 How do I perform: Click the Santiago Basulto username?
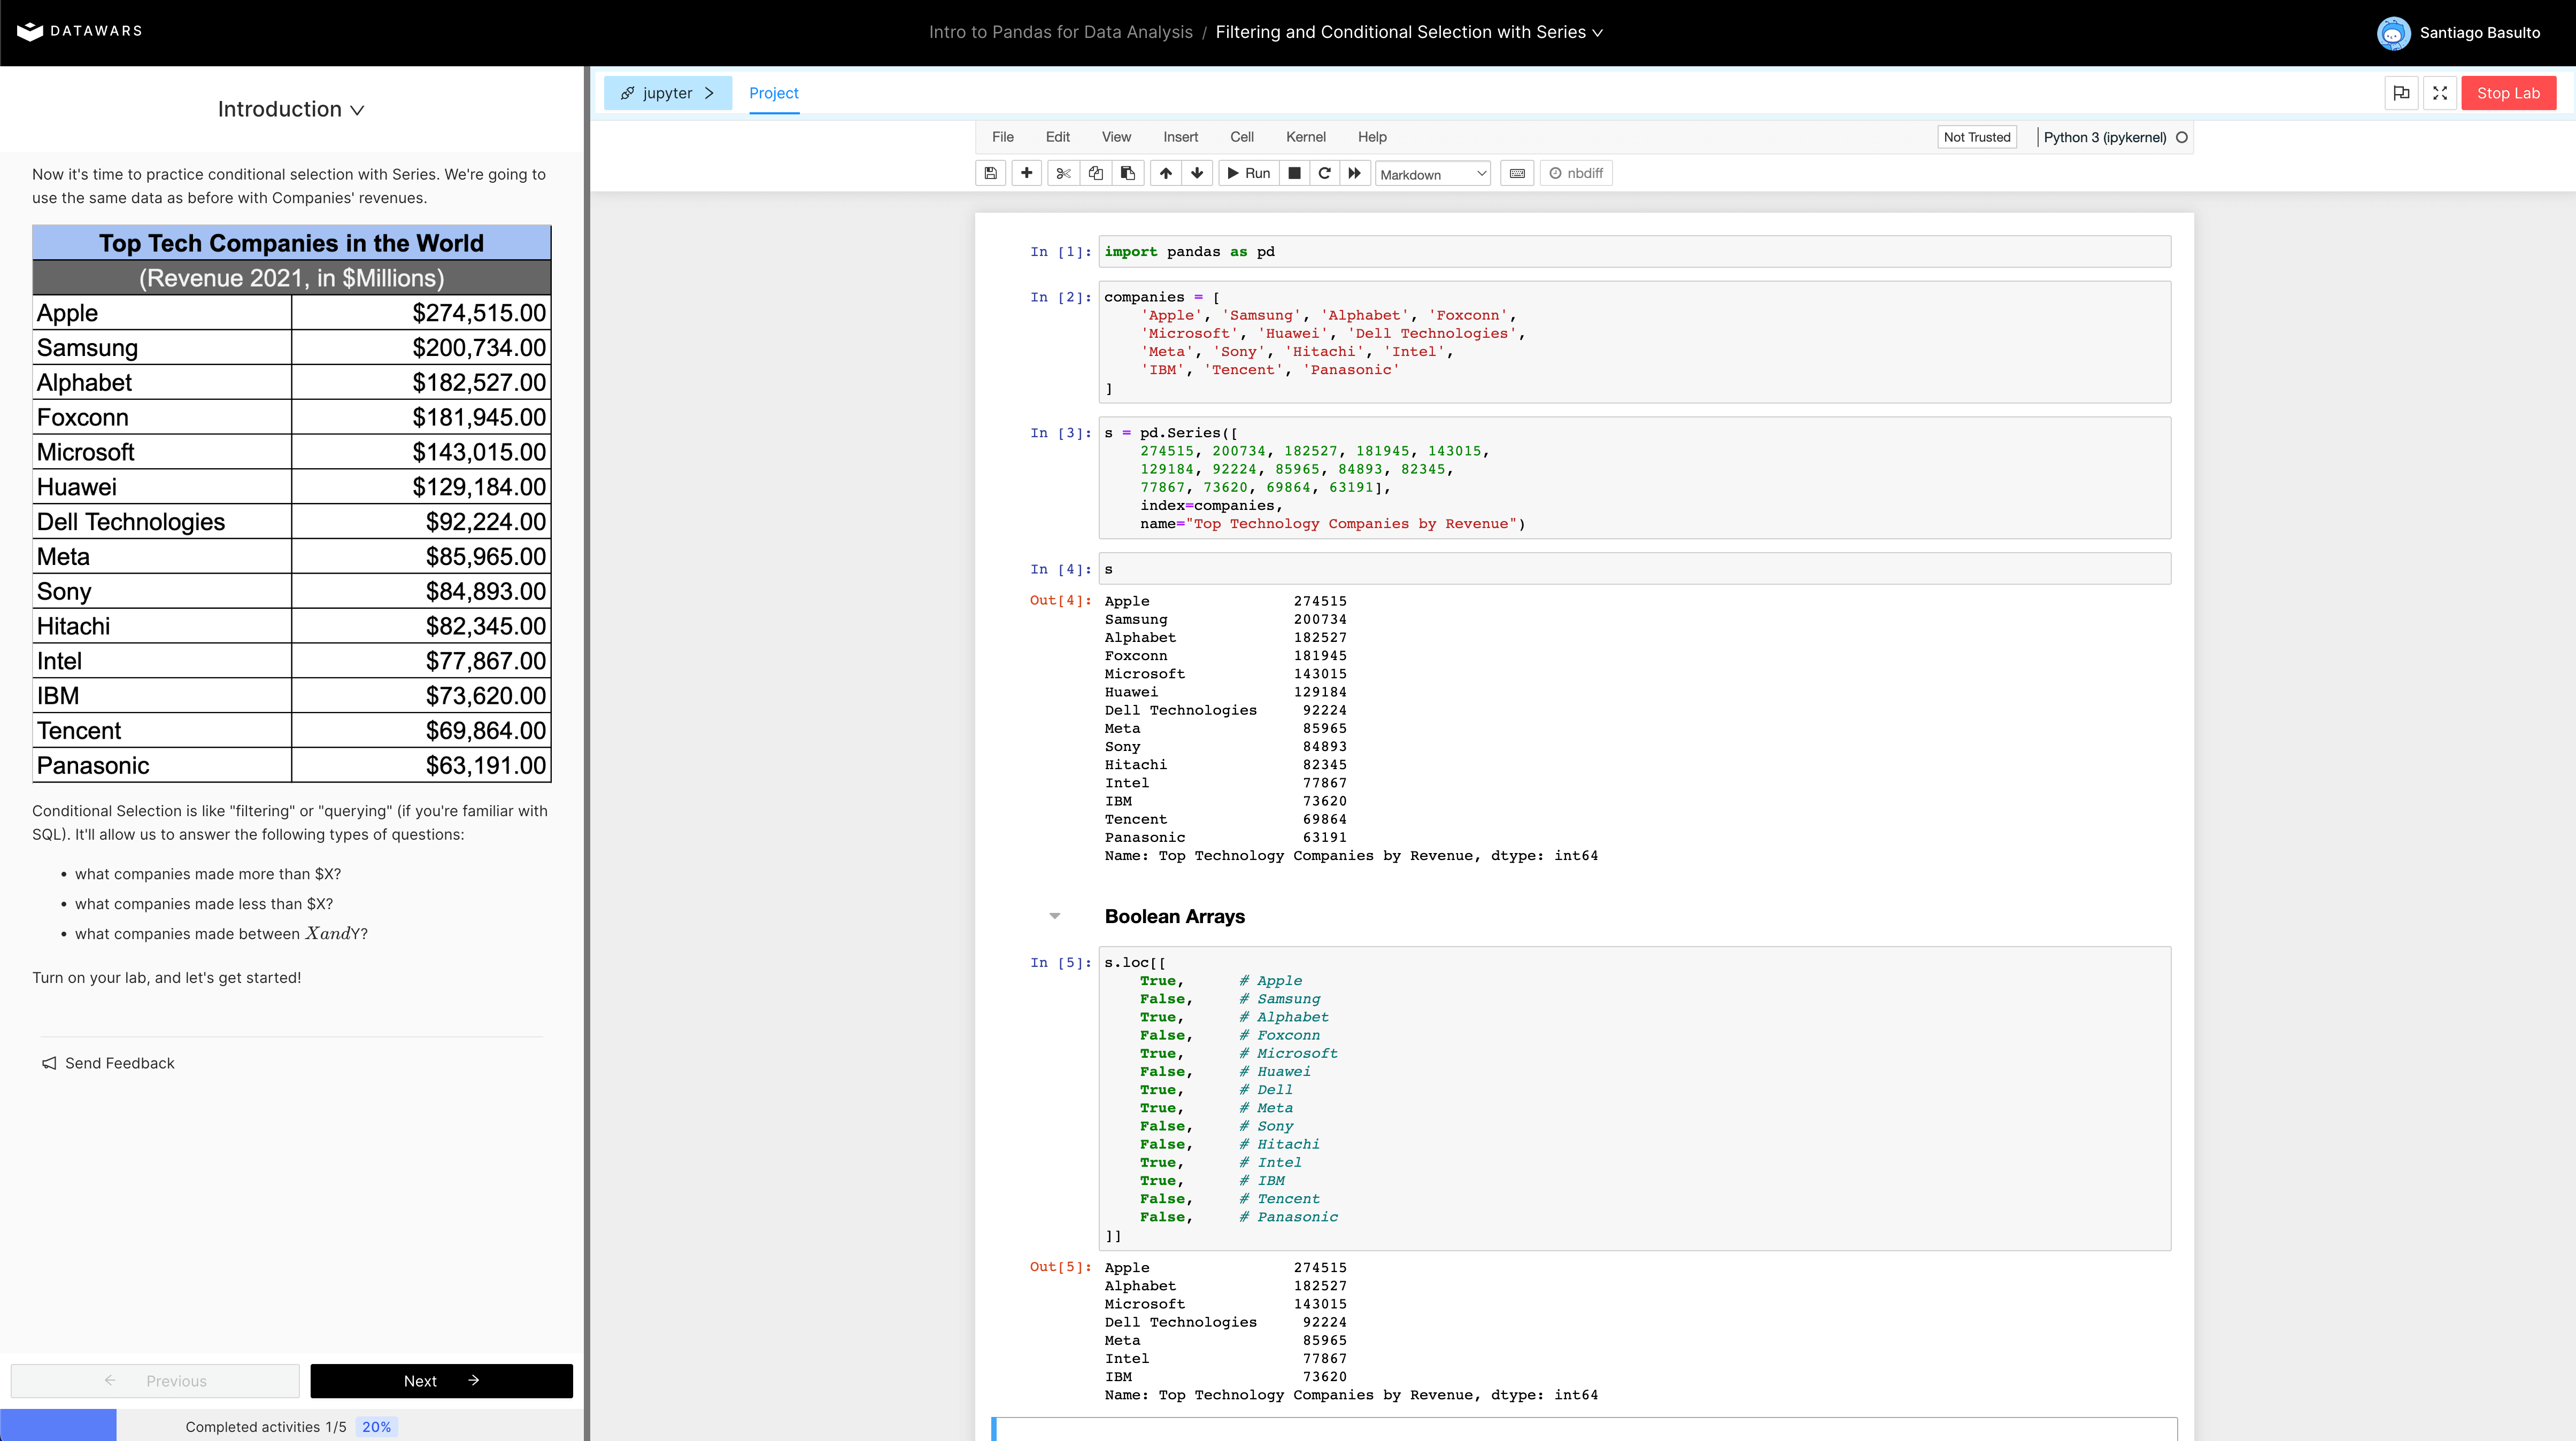[2479, 33]
